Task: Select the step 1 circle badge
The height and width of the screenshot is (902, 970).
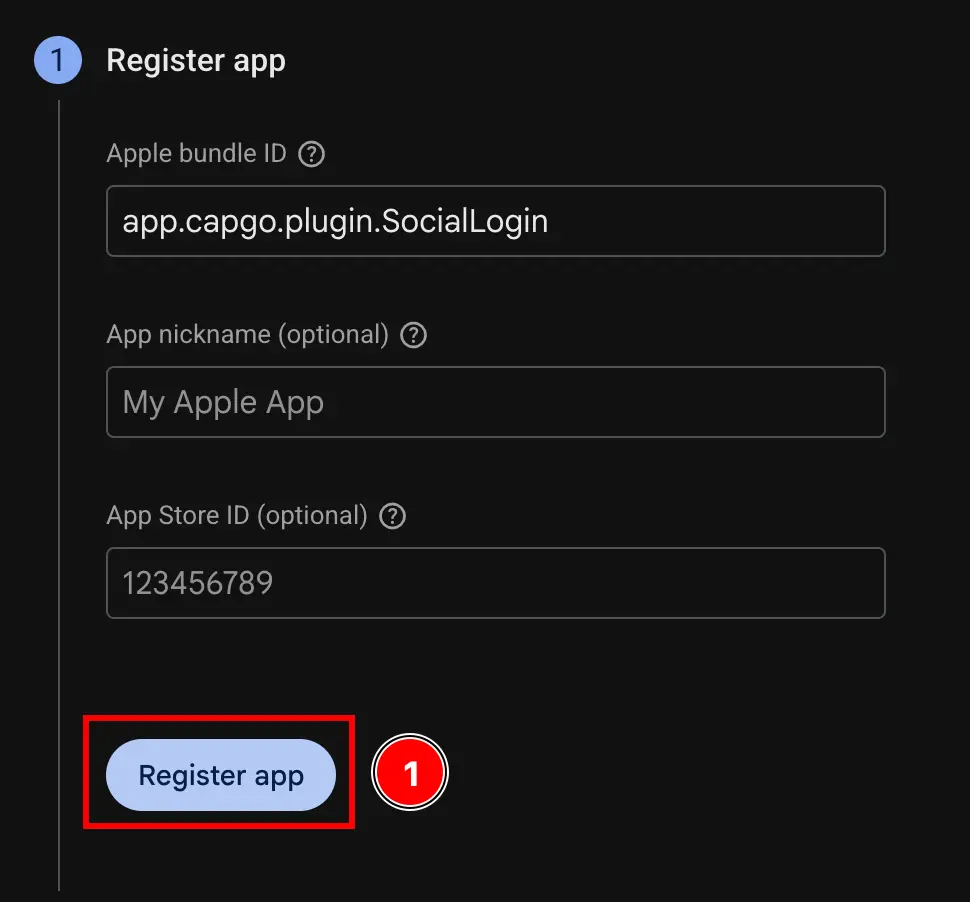Action: [x=57, y=59]
